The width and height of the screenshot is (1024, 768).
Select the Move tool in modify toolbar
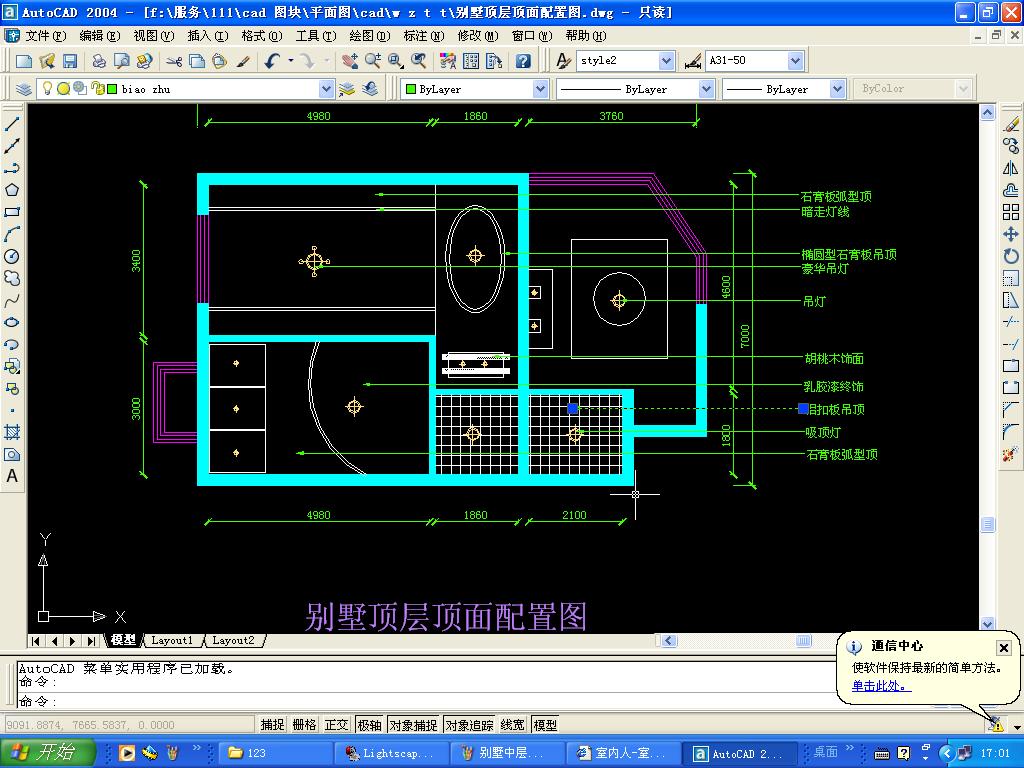1011,234
